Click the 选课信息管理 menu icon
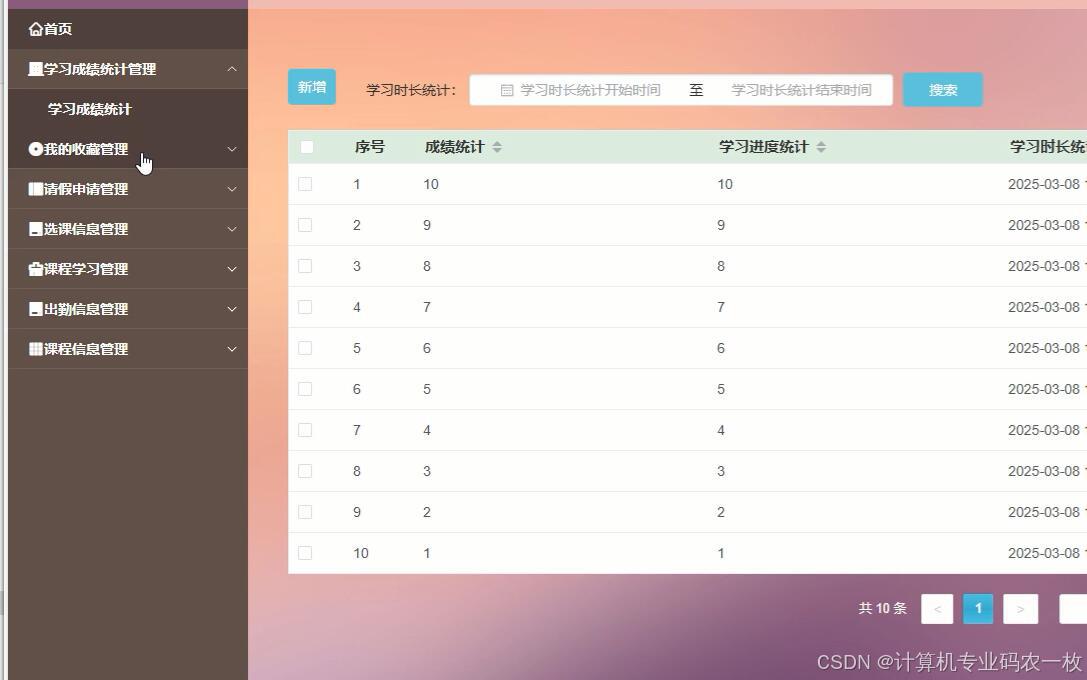1087x680 pixels. (x=35, y=229)
